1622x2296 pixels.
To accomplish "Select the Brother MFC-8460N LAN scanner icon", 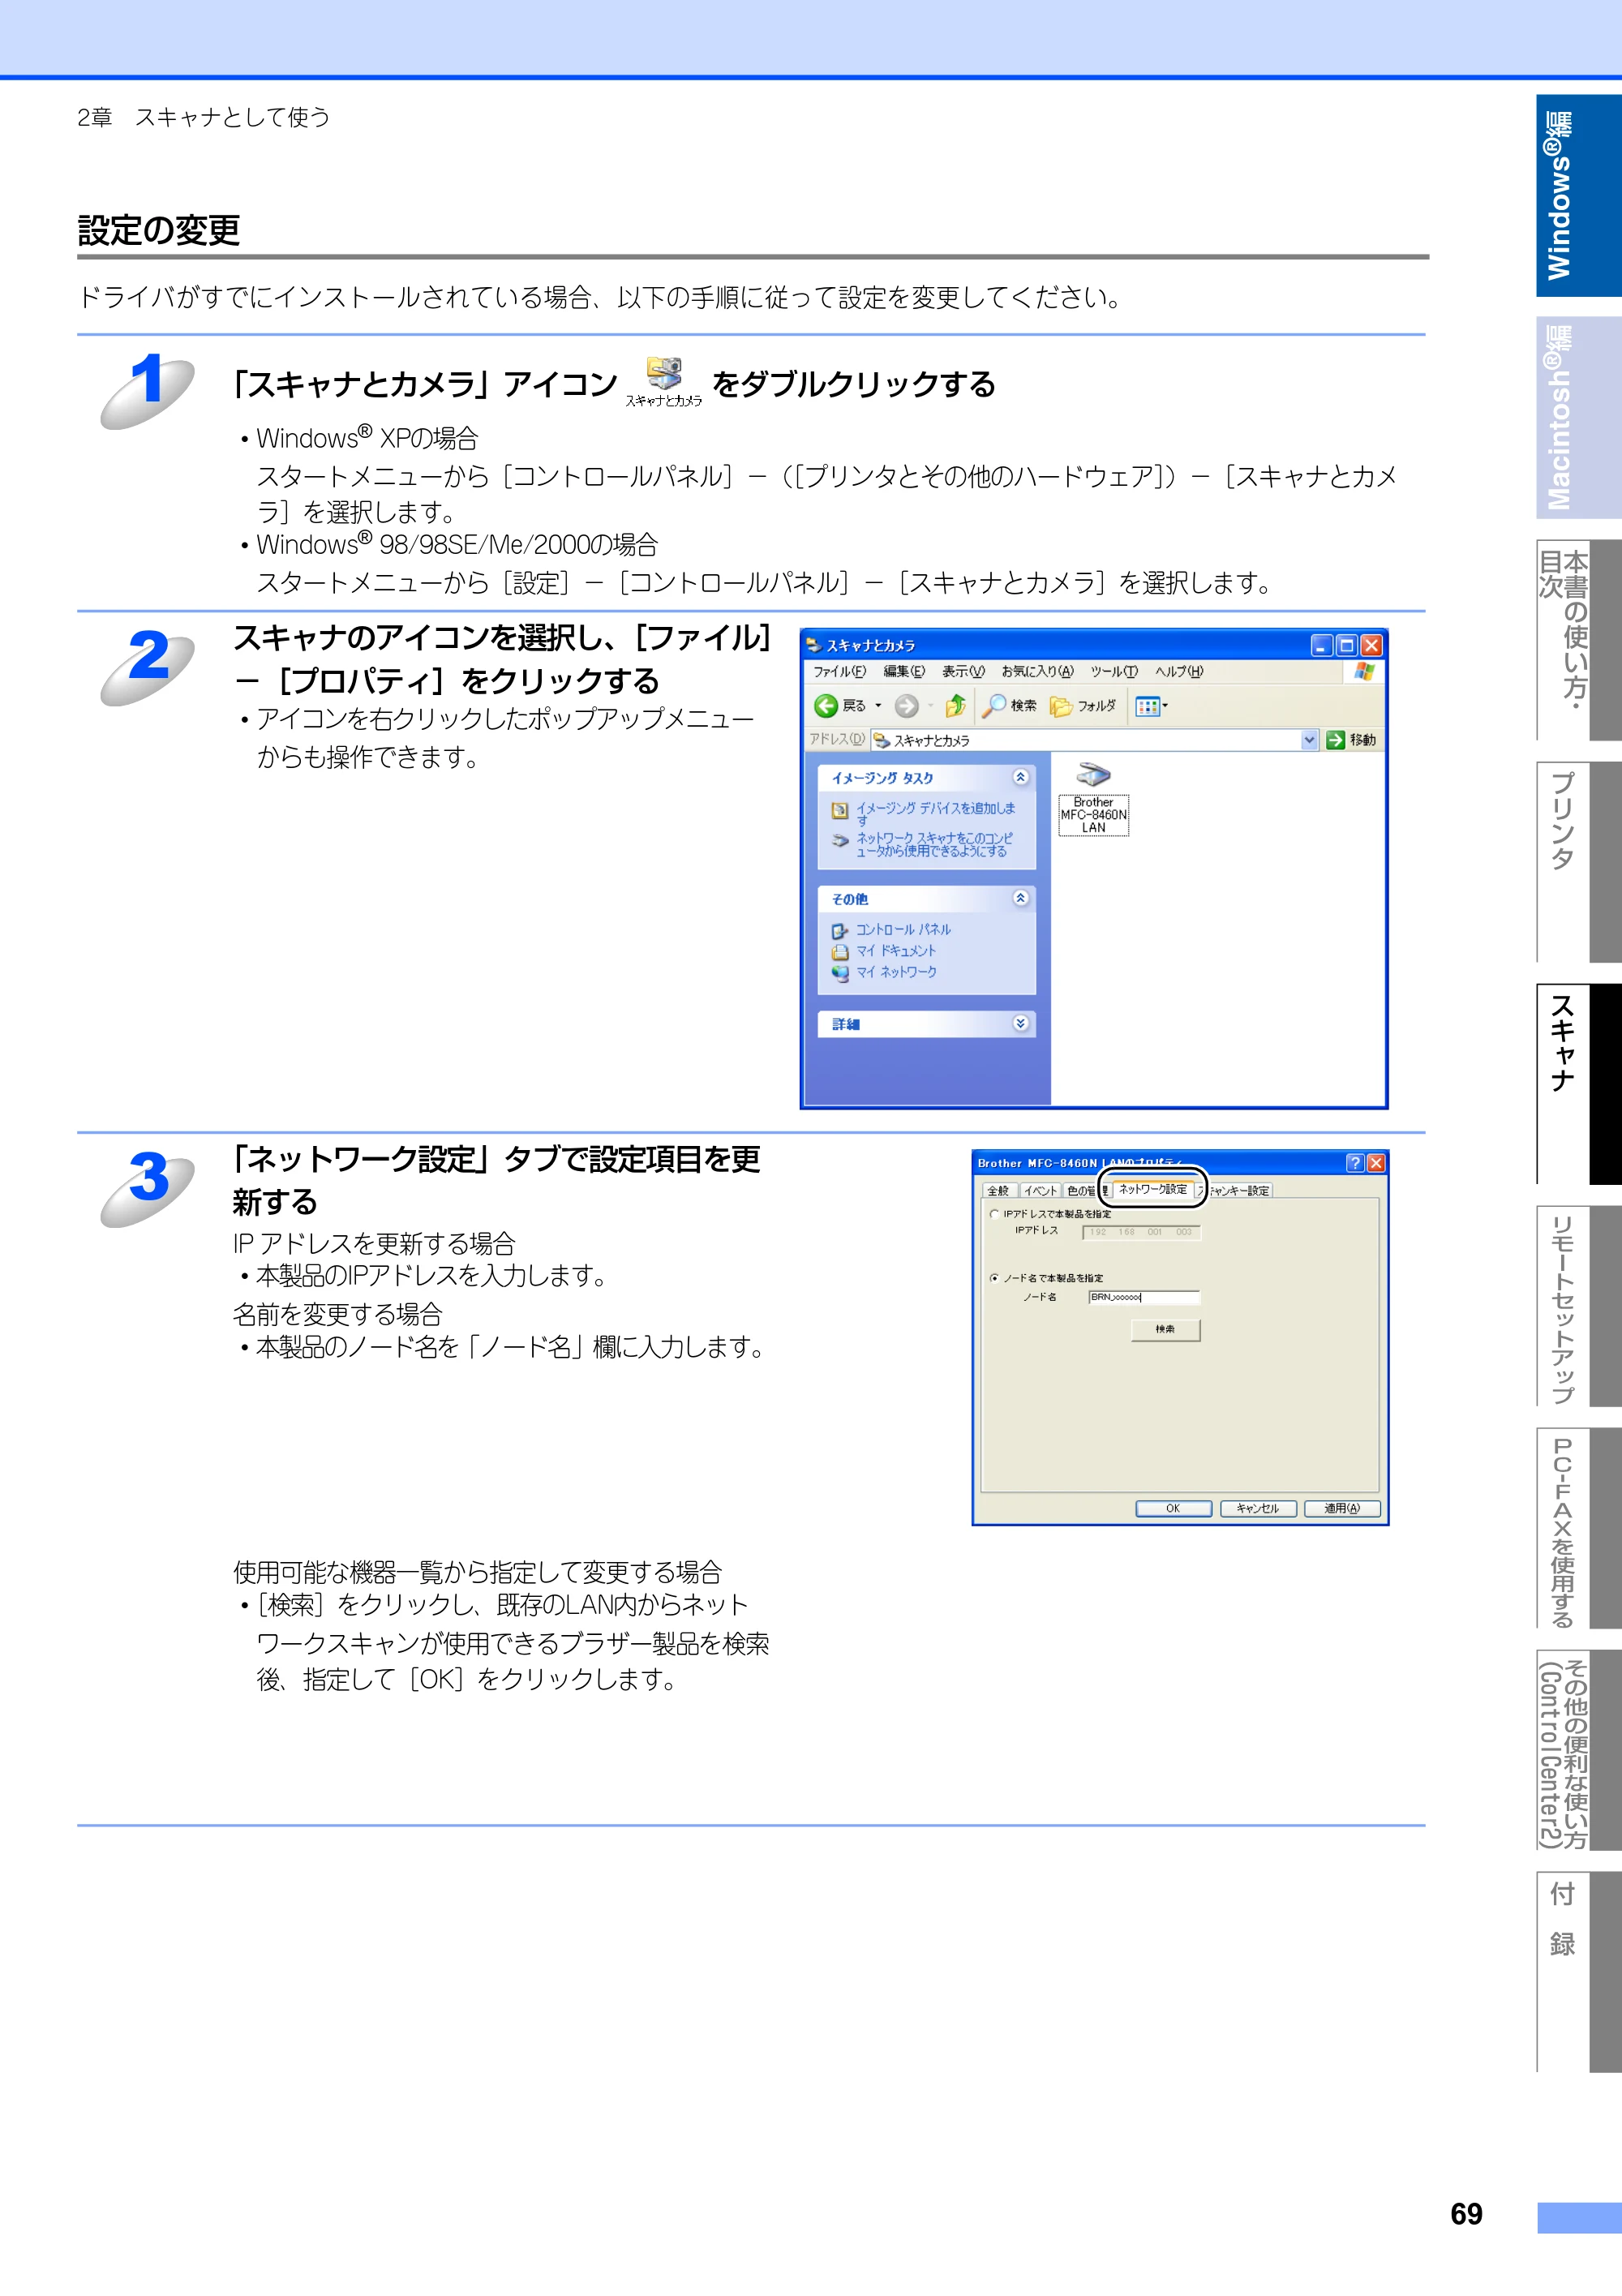I will 1093,799.
